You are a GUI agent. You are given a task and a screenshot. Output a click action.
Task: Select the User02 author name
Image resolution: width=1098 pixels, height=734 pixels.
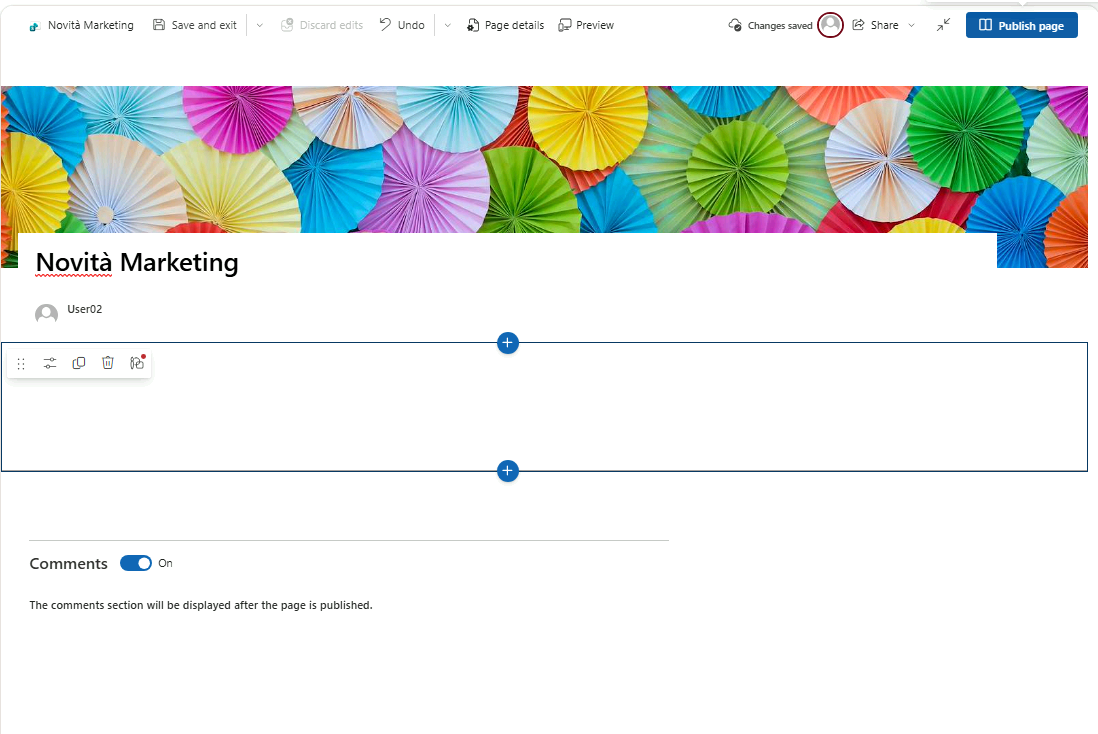pyautogui.click(x=85, y=309)
